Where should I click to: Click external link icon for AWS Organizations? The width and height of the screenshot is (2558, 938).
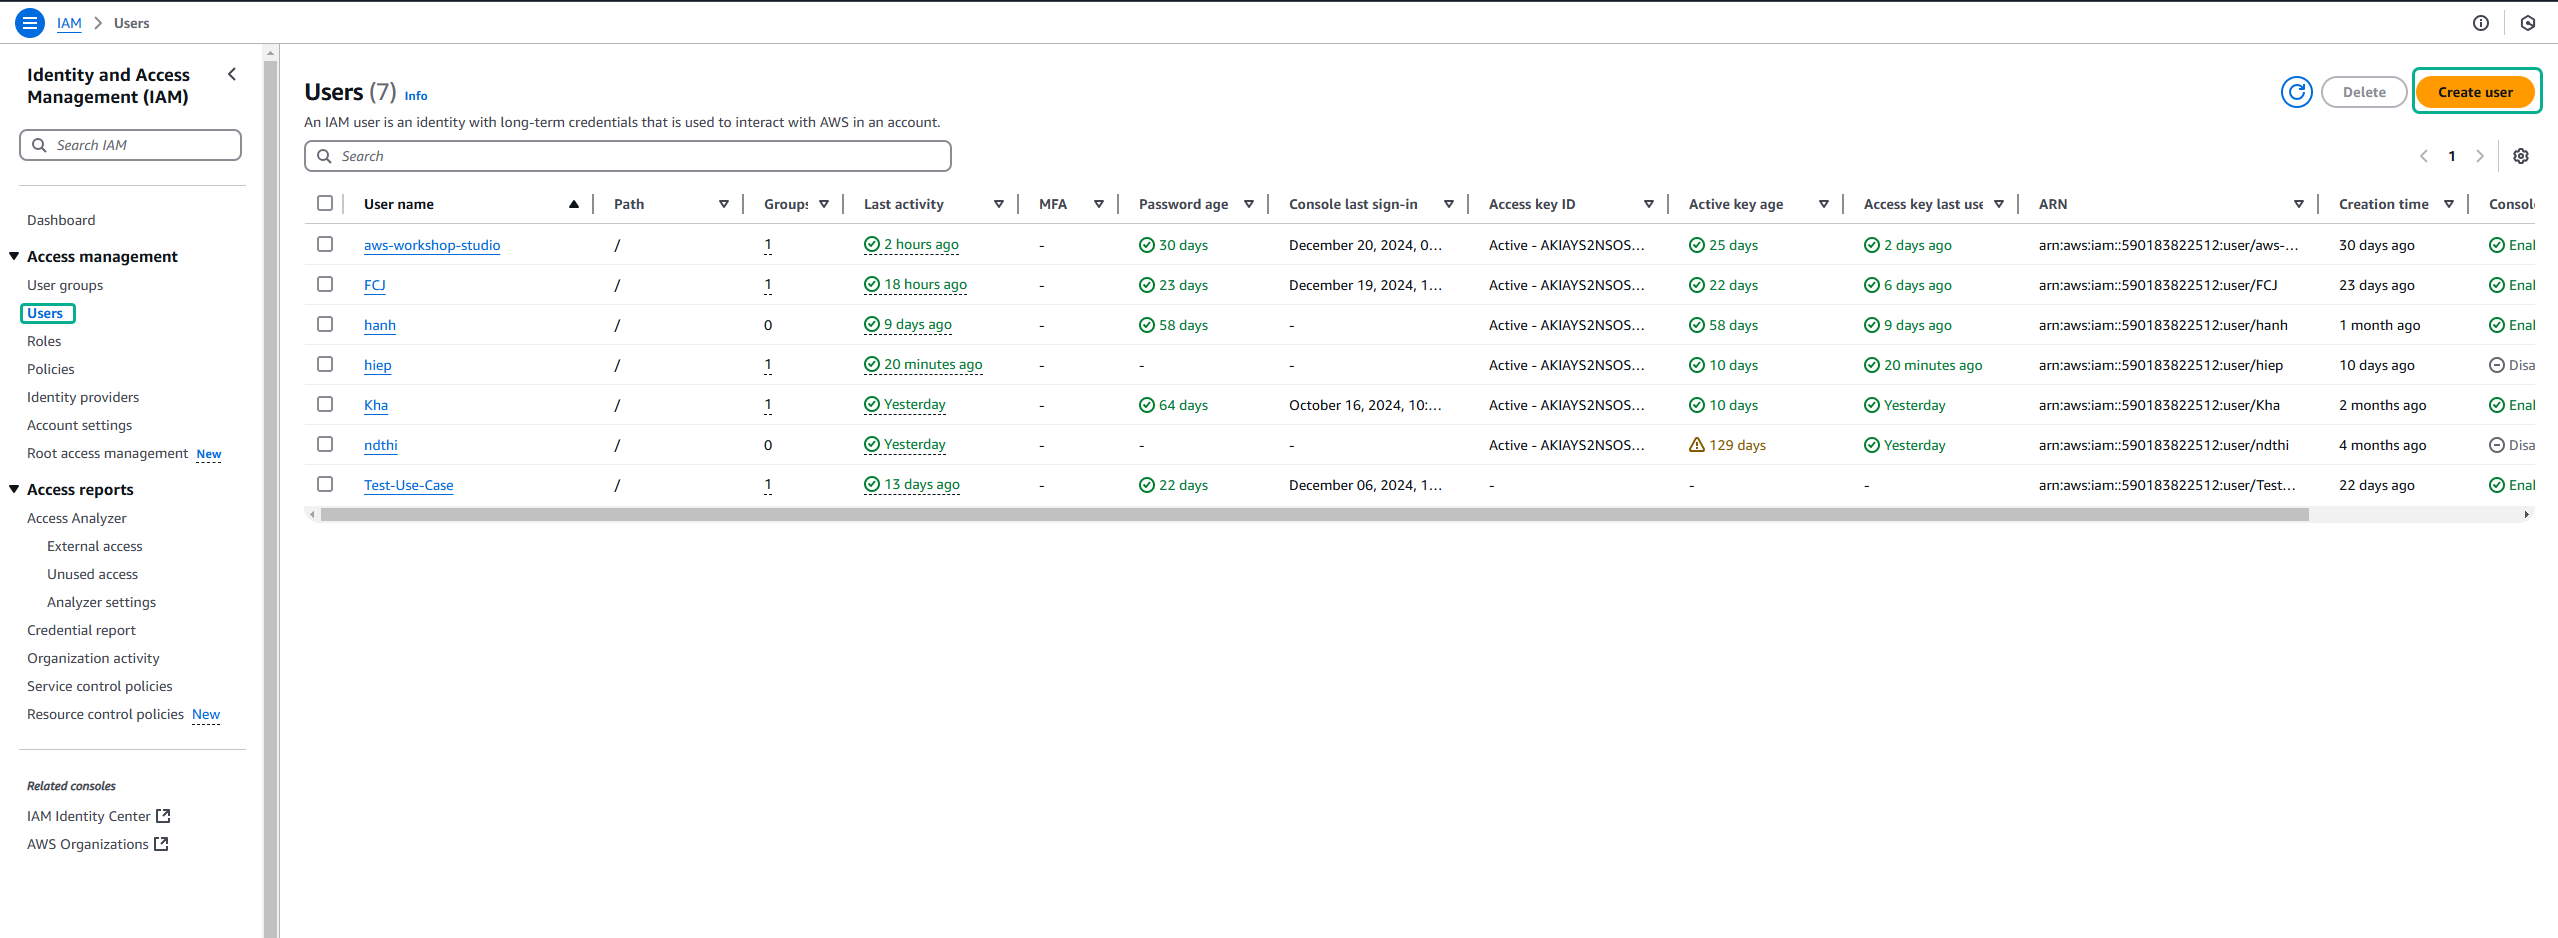[x=161, y=844]
